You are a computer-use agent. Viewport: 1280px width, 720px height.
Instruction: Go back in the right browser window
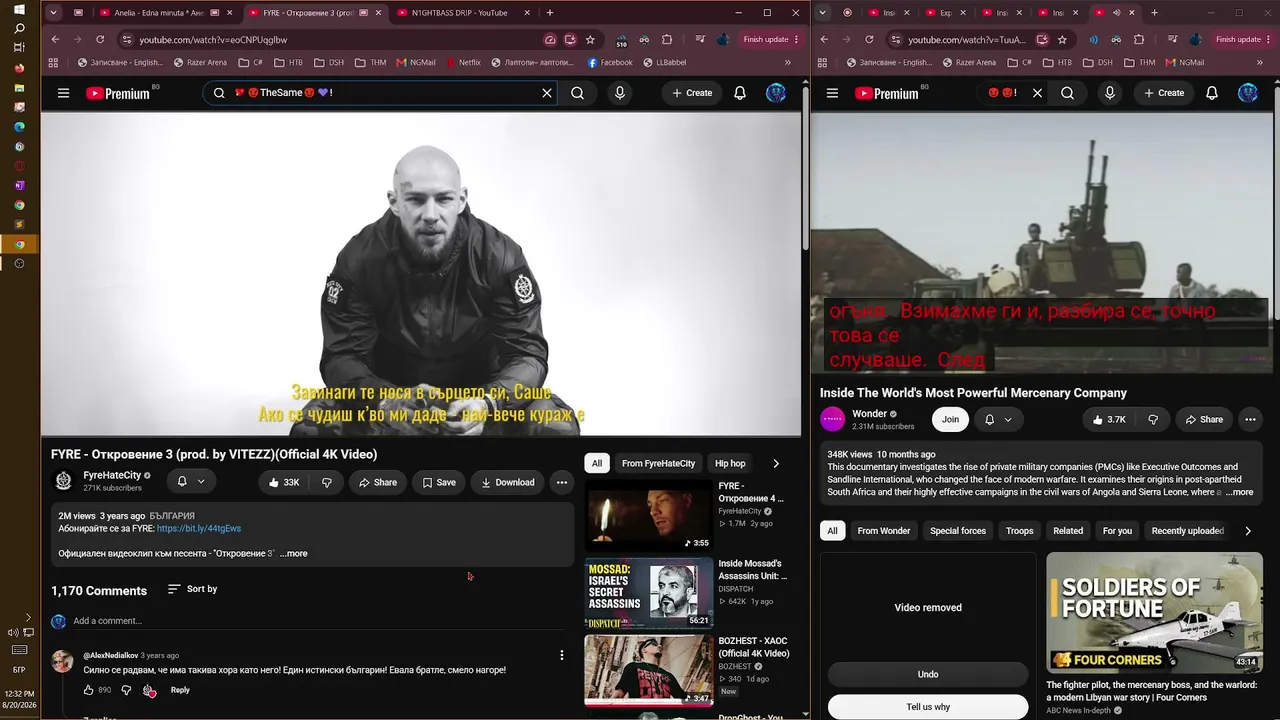pos(824,39)
